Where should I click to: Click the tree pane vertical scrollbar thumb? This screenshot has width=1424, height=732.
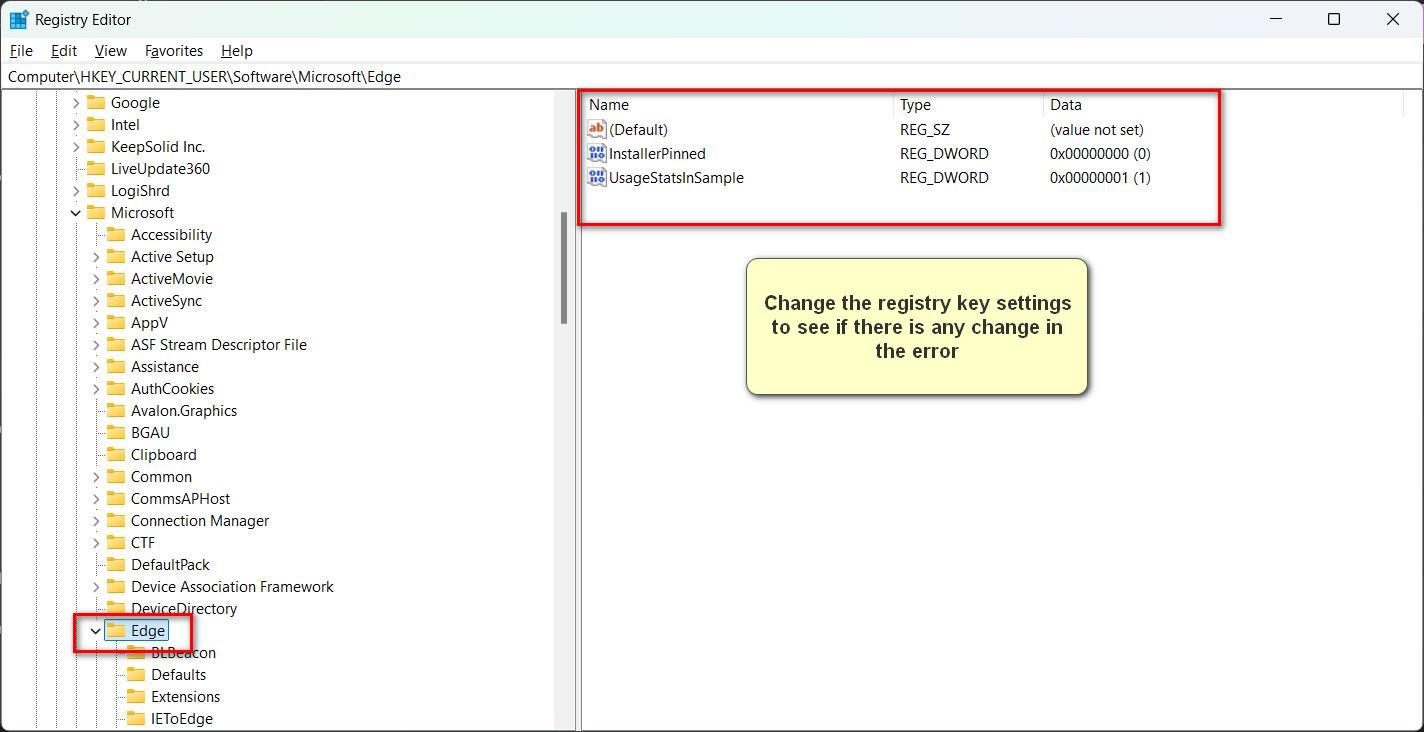[x=564, y=268]
